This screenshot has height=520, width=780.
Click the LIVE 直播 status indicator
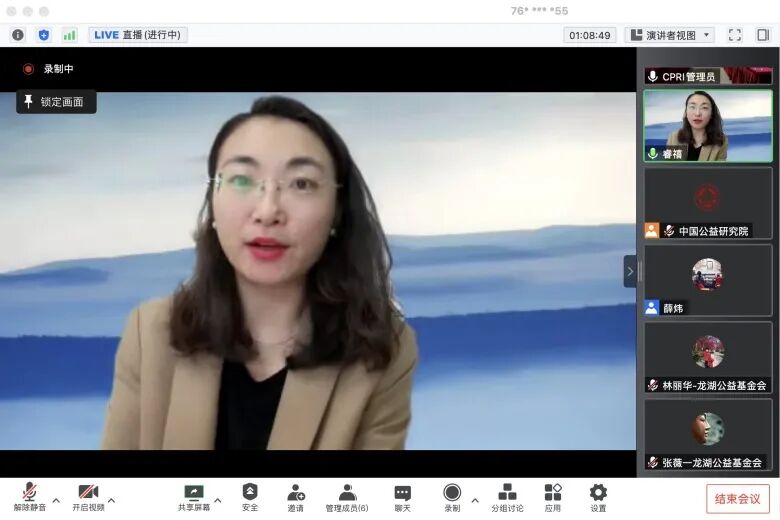[138, 35]
